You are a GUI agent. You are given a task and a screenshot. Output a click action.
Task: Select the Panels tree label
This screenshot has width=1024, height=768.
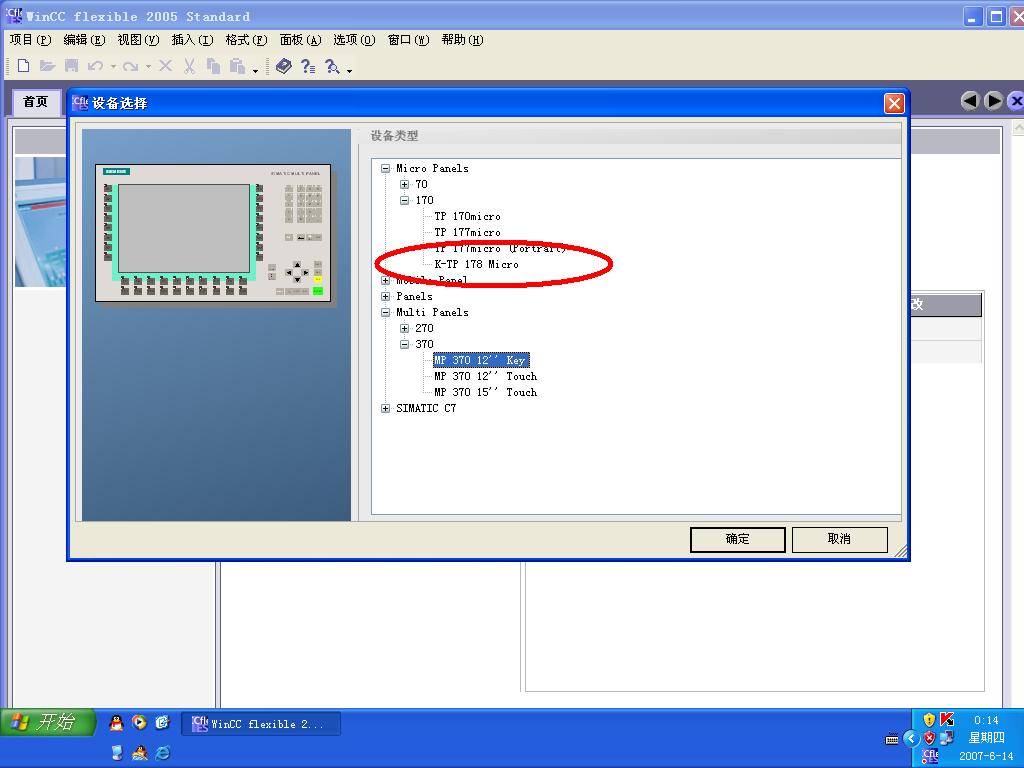pos(414,296)
